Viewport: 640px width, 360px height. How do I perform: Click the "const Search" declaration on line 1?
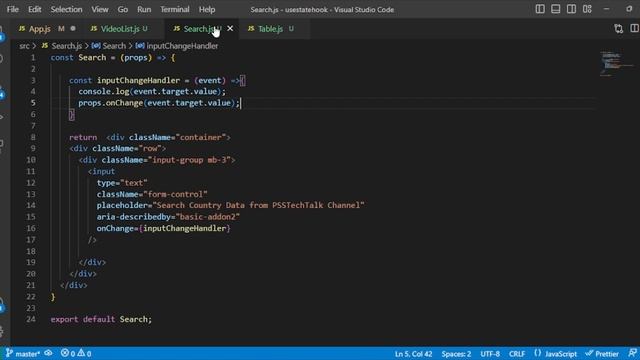pos(78,58)
